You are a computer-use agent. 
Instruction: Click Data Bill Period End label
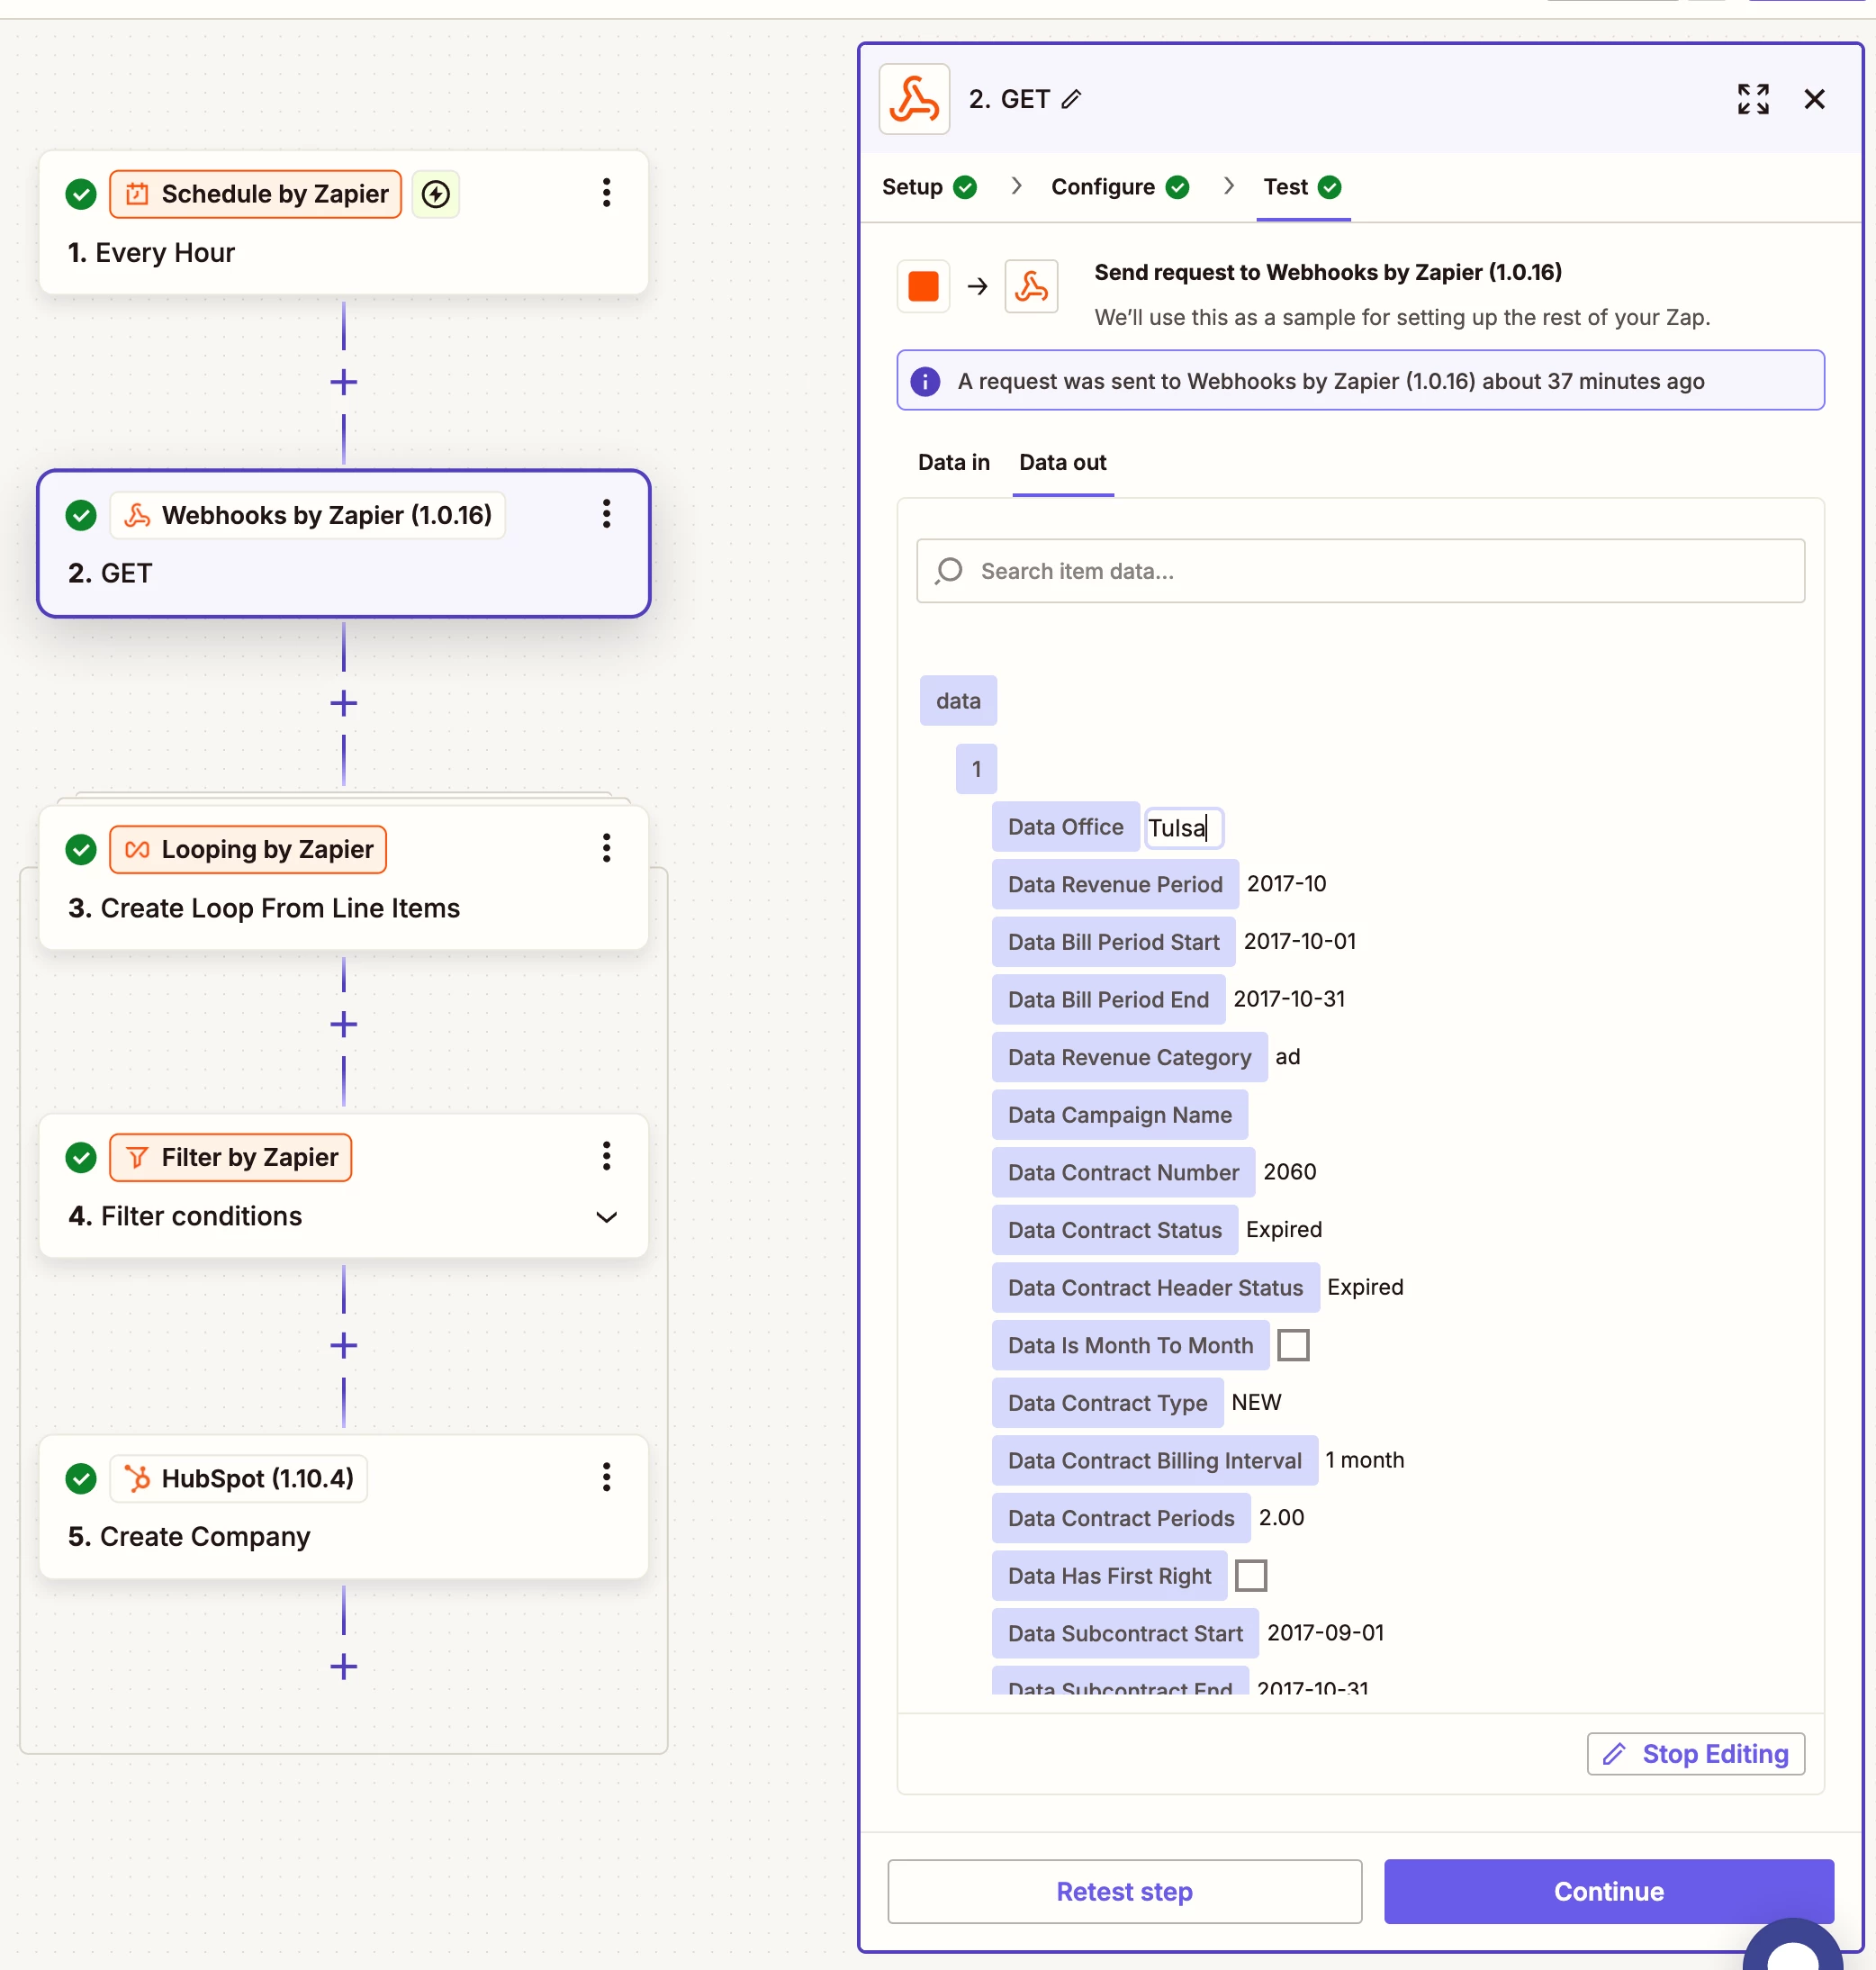(1108, 999)
